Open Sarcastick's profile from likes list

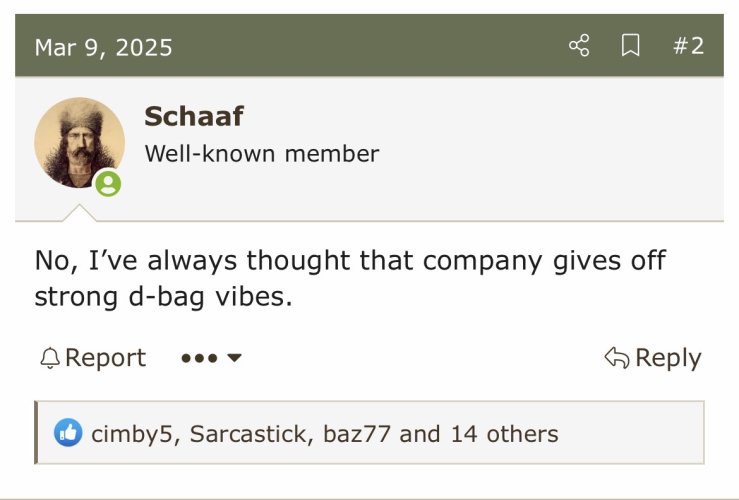(x=248, y=434)
